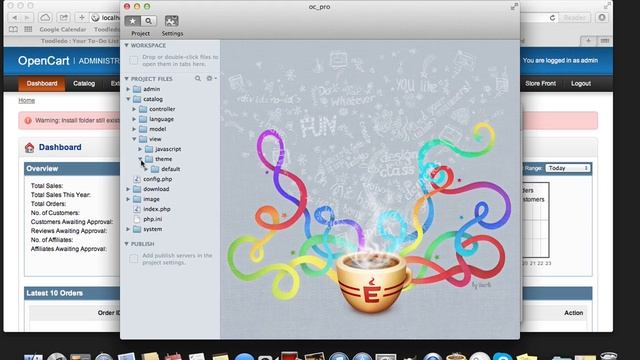640x360 pixels.
Task: Select the download folder icon
Action: 137,189
